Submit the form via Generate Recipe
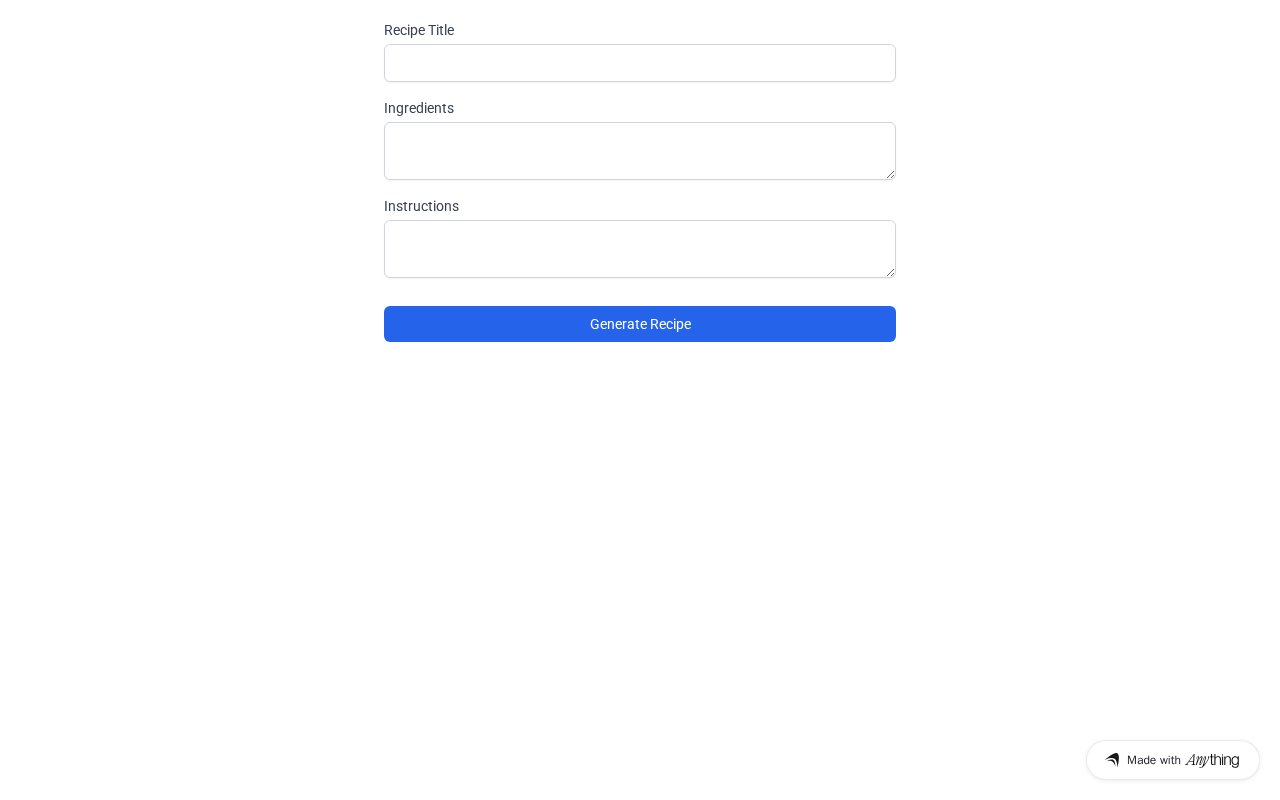Image resolution: width=1280 pixels, height=800 pixels. [640, 324]
